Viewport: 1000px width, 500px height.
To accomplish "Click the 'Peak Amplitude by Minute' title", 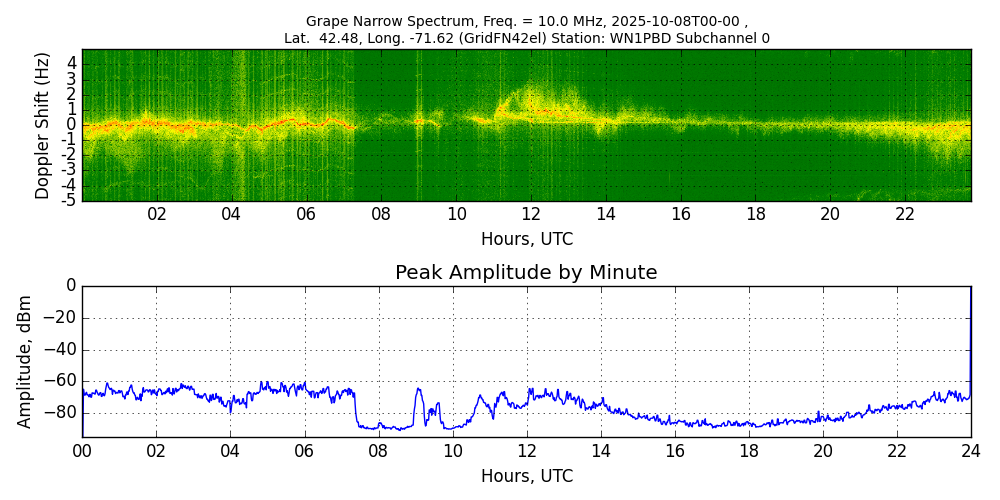I will [x=526, y=273].
